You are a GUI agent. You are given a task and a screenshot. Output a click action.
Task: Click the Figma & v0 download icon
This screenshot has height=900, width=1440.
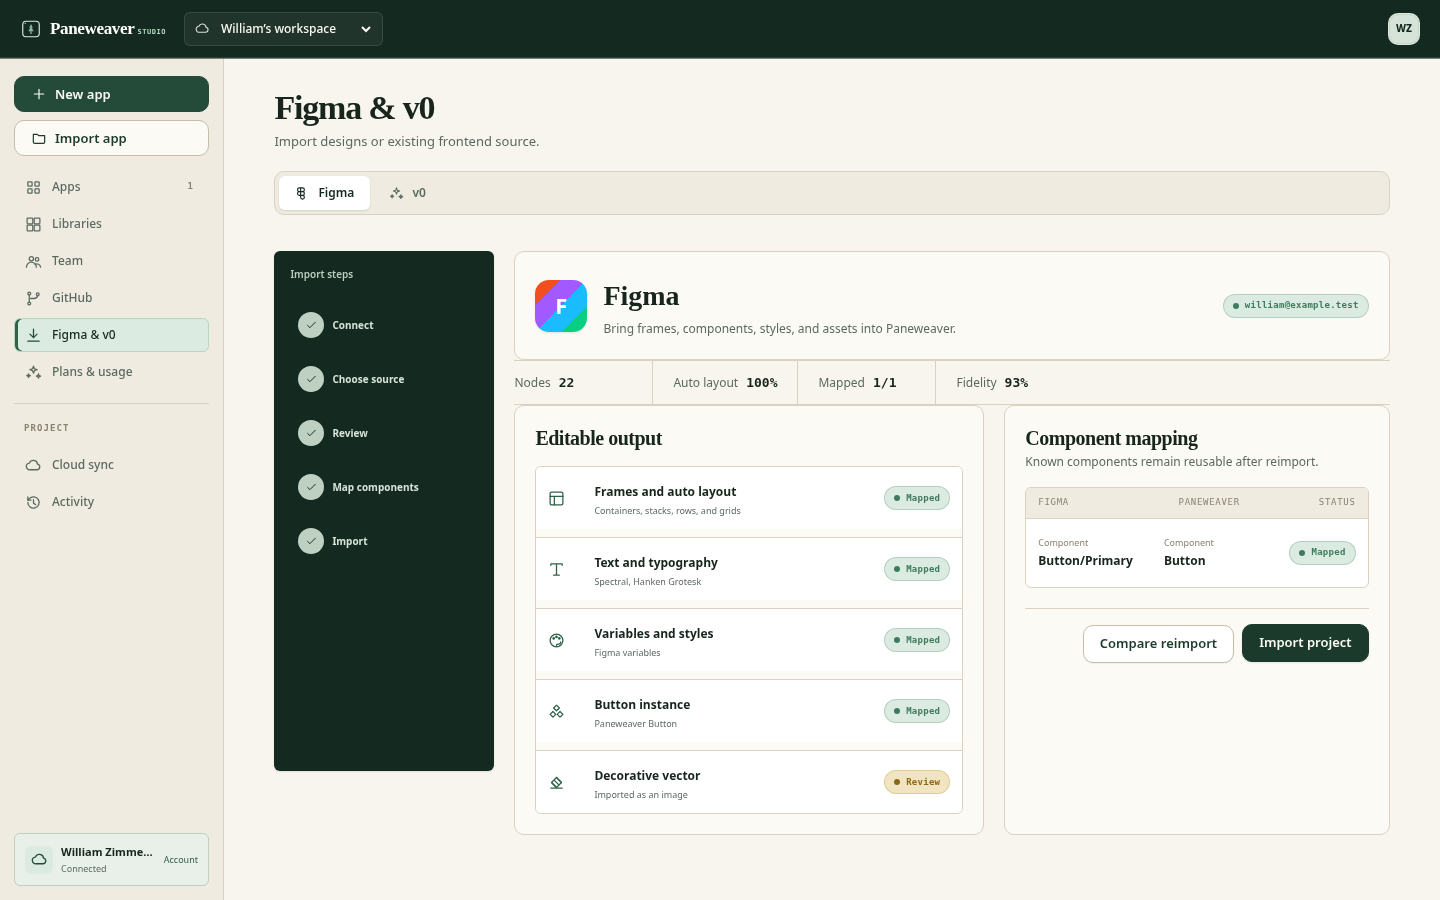pos(33,335)
